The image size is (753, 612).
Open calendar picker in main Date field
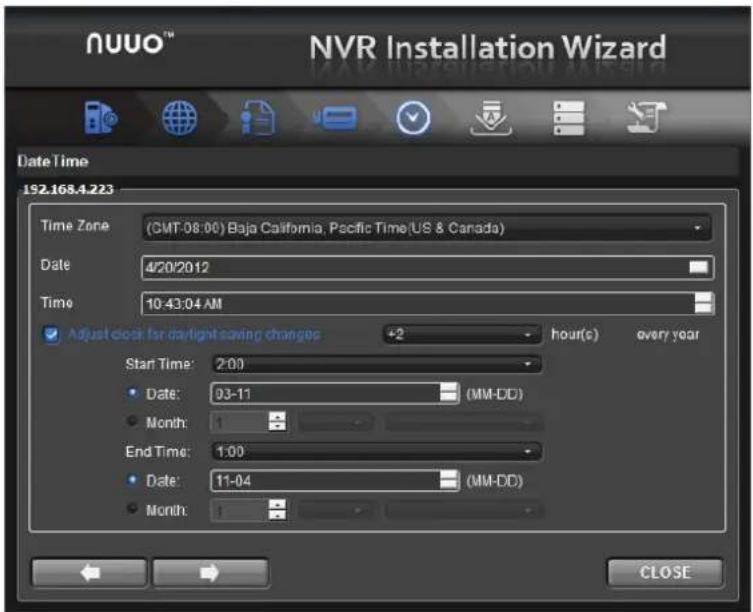tap(698, 267)
